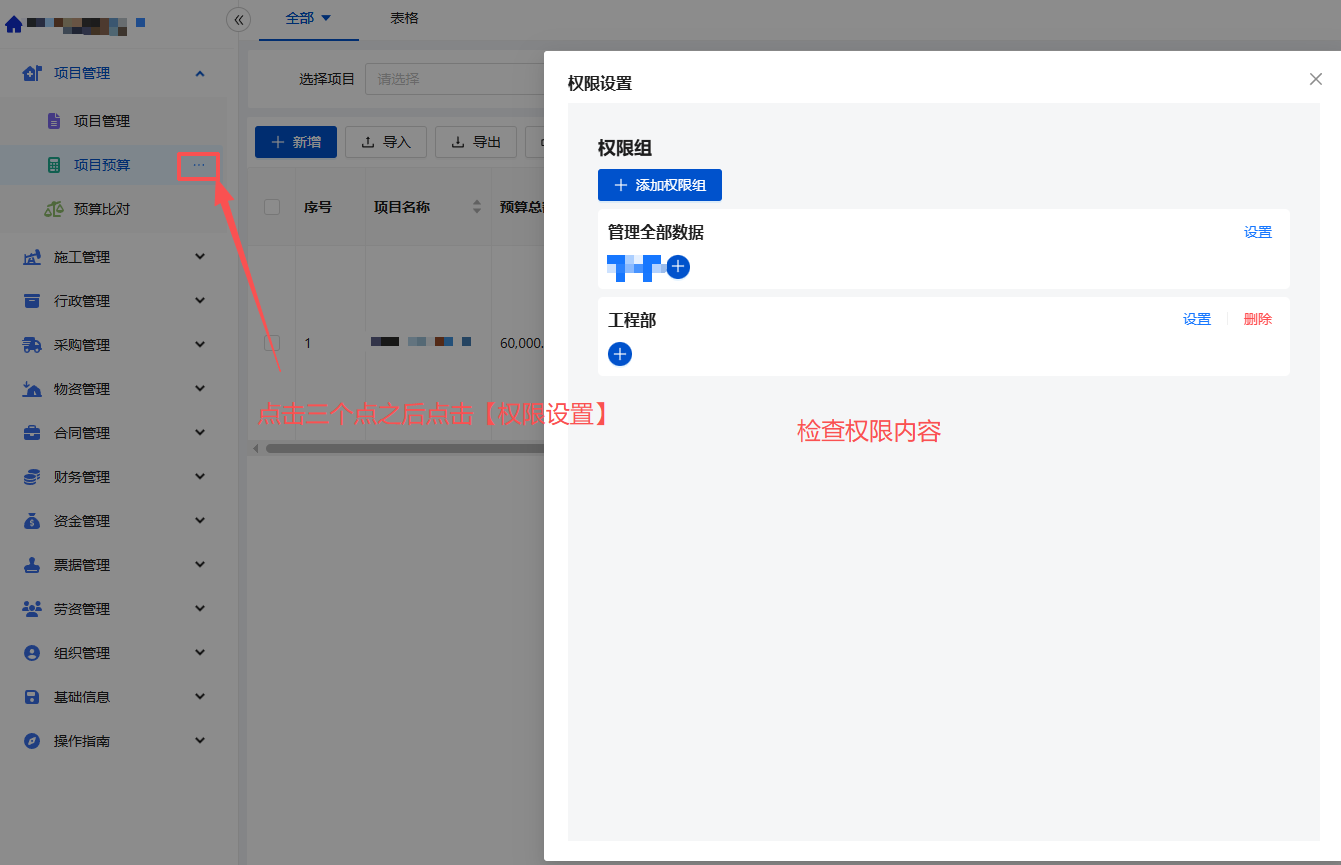This screenshot has width=1341, height=865.
Task: Open 预算比对 from the sidebar
Action: (x=101, y=209)
